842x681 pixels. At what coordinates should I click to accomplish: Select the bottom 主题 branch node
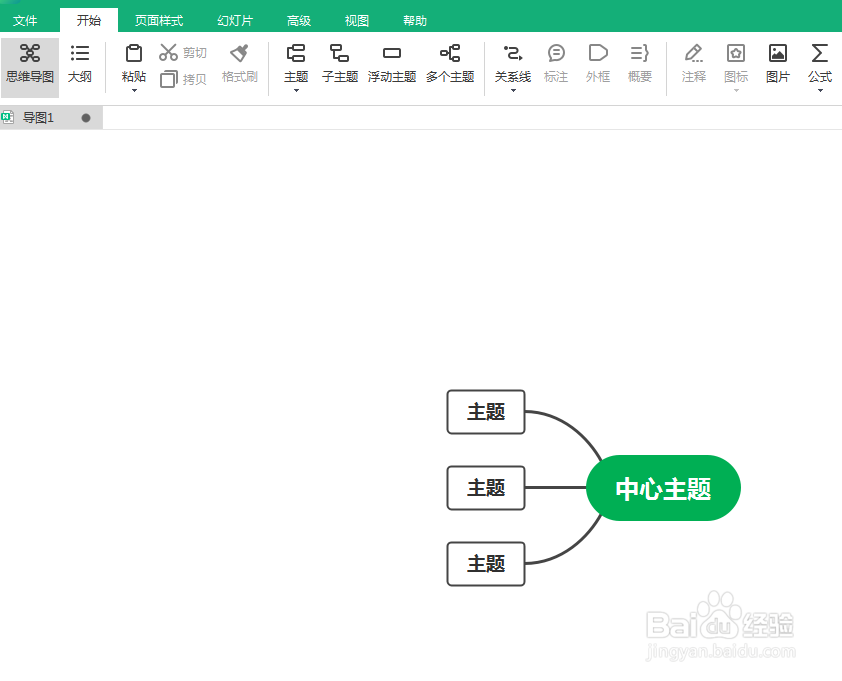pos(486,563)
